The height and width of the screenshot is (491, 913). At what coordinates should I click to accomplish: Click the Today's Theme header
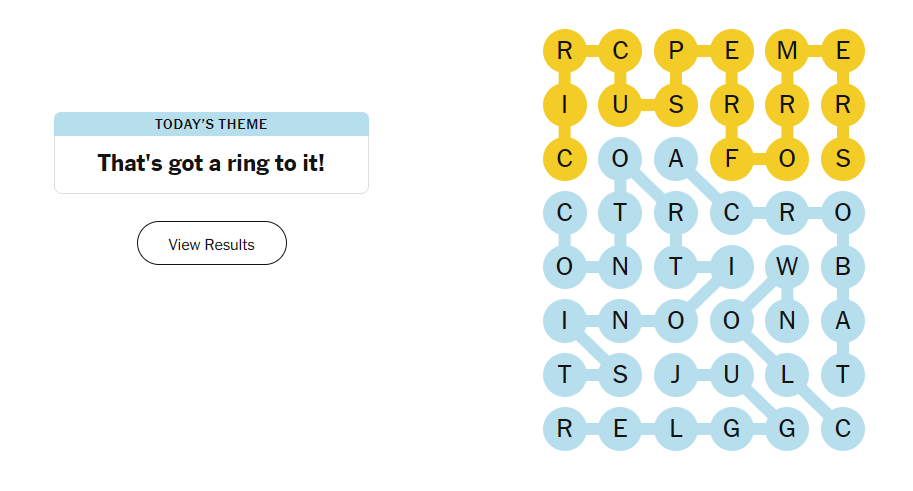[x=211, y=124]
